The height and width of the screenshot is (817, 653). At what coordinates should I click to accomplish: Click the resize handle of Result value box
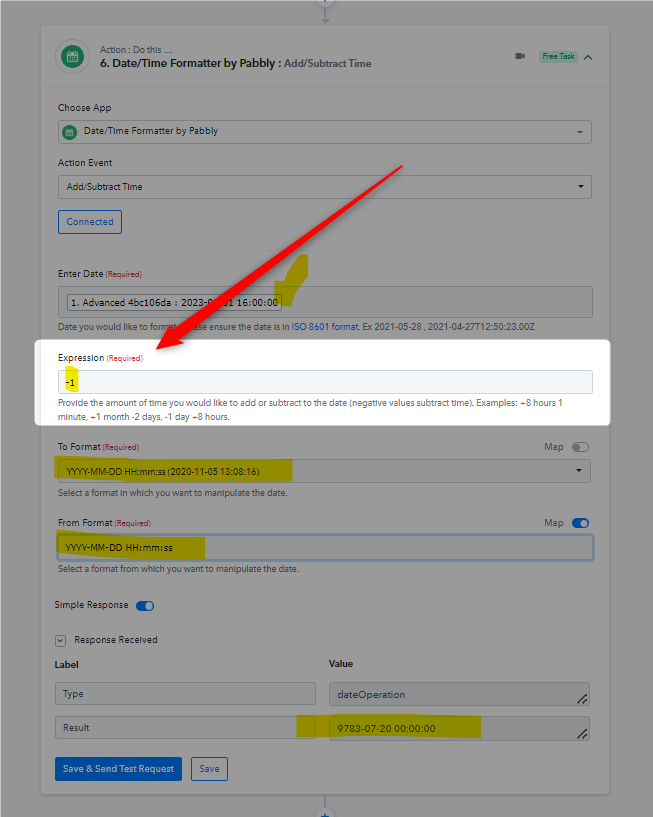pos(582,734)
